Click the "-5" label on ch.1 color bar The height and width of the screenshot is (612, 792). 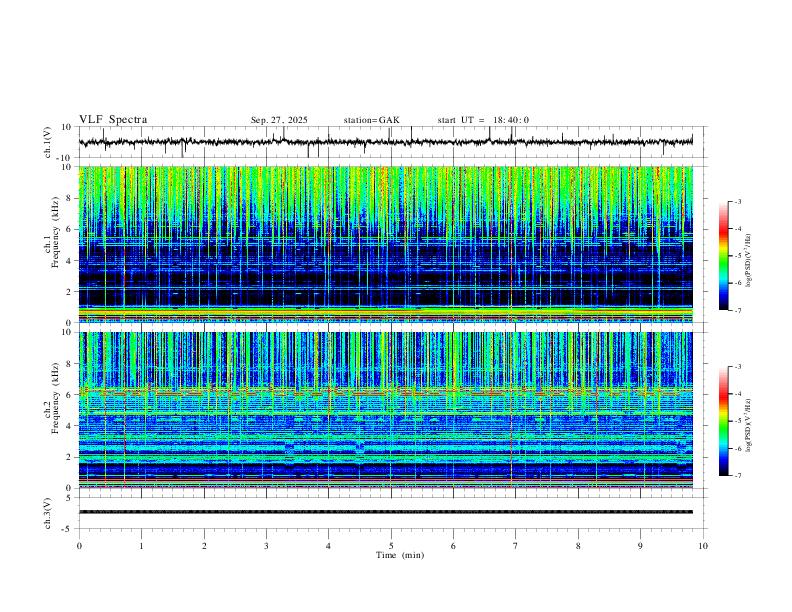tap(737, 256)
